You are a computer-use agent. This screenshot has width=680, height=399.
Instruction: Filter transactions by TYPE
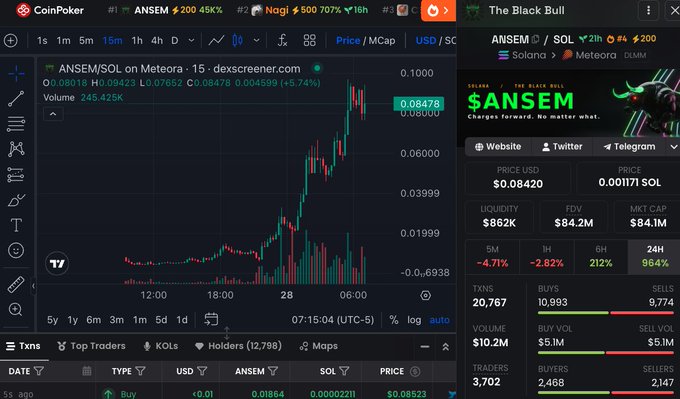(x=140, y=371)
